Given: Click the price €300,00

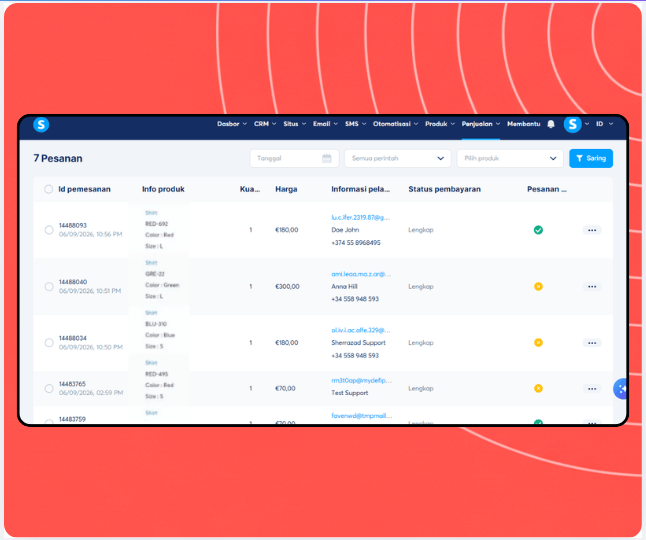Looking at the screenshot, I should click(x=288, y=286).
